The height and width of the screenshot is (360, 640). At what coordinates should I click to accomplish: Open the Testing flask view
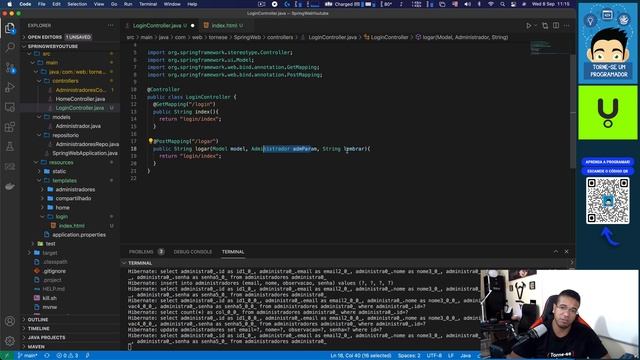pyautogui.click(x=10, y=147)
